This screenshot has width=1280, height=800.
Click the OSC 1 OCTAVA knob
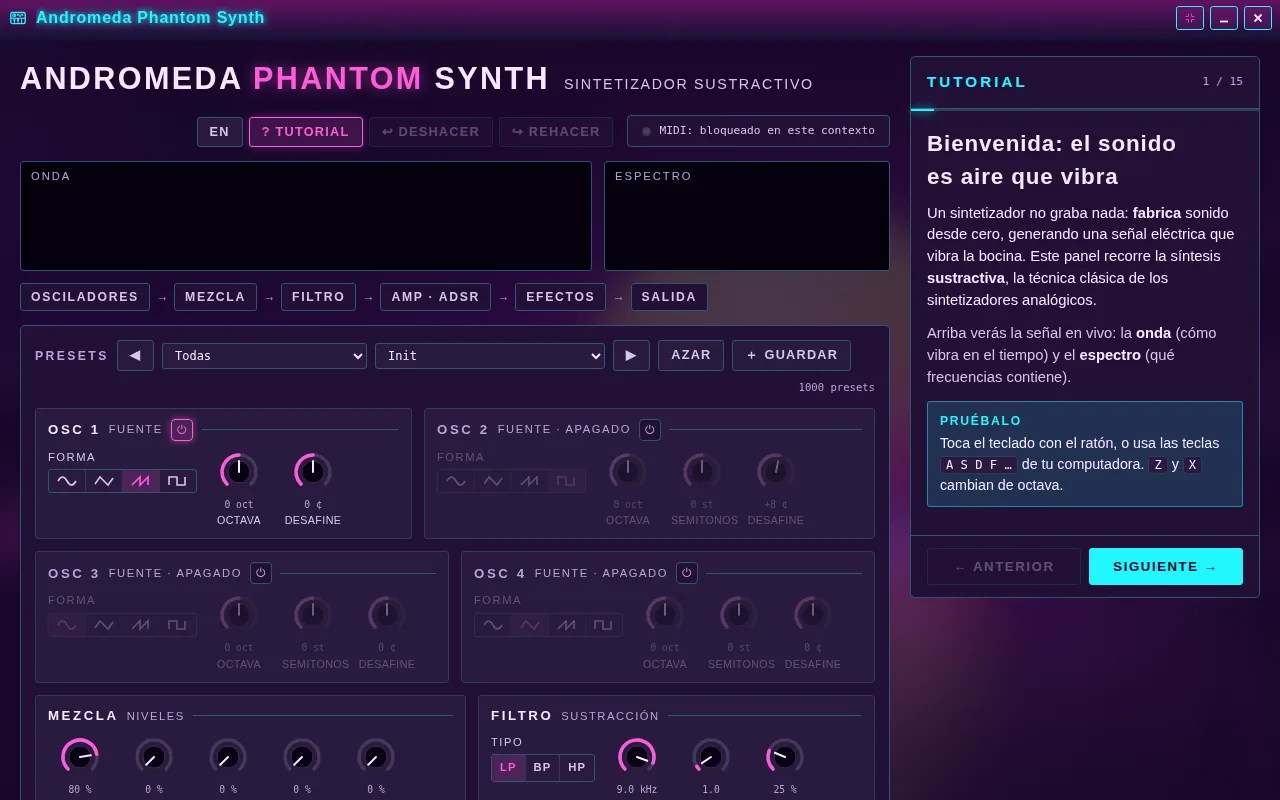coord(239,471)
